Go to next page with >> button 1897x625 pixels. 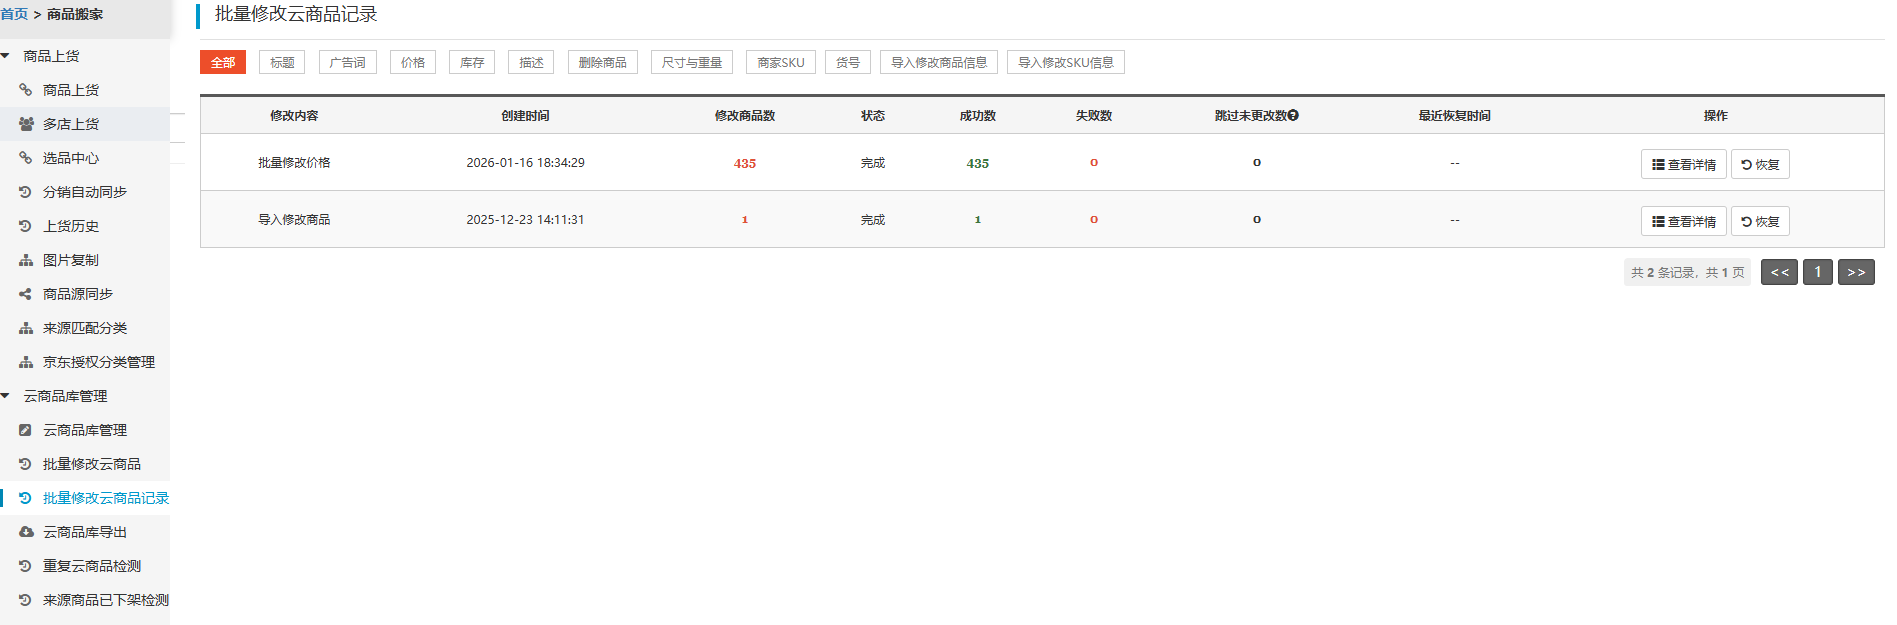coord(1855,272)
